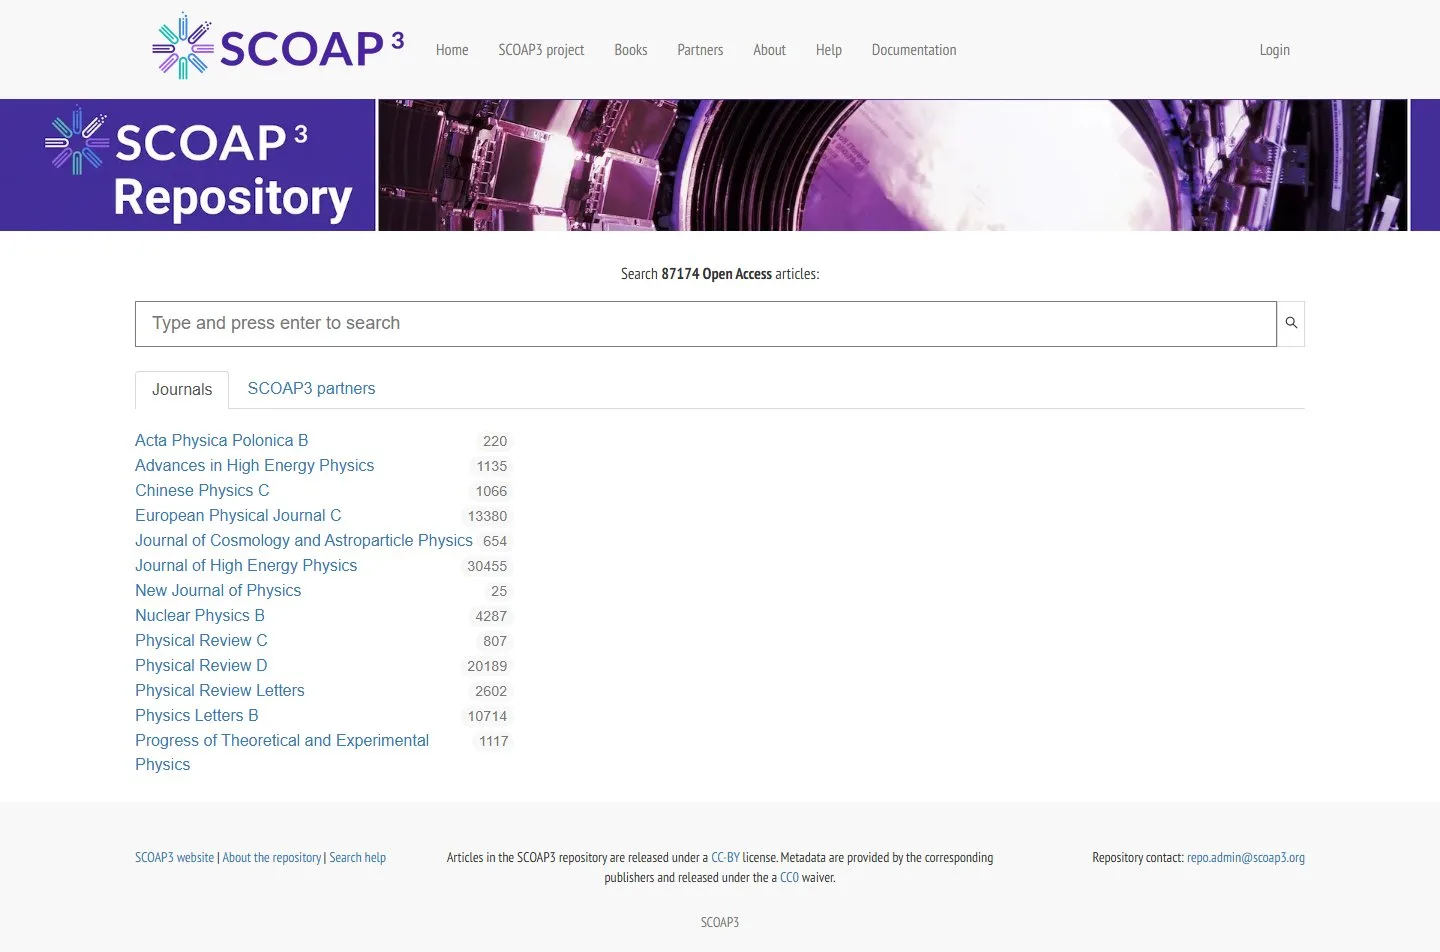The image size is (1440, 952).
Task: Open the Search help footer link
Action: click(x=358, y=858)
